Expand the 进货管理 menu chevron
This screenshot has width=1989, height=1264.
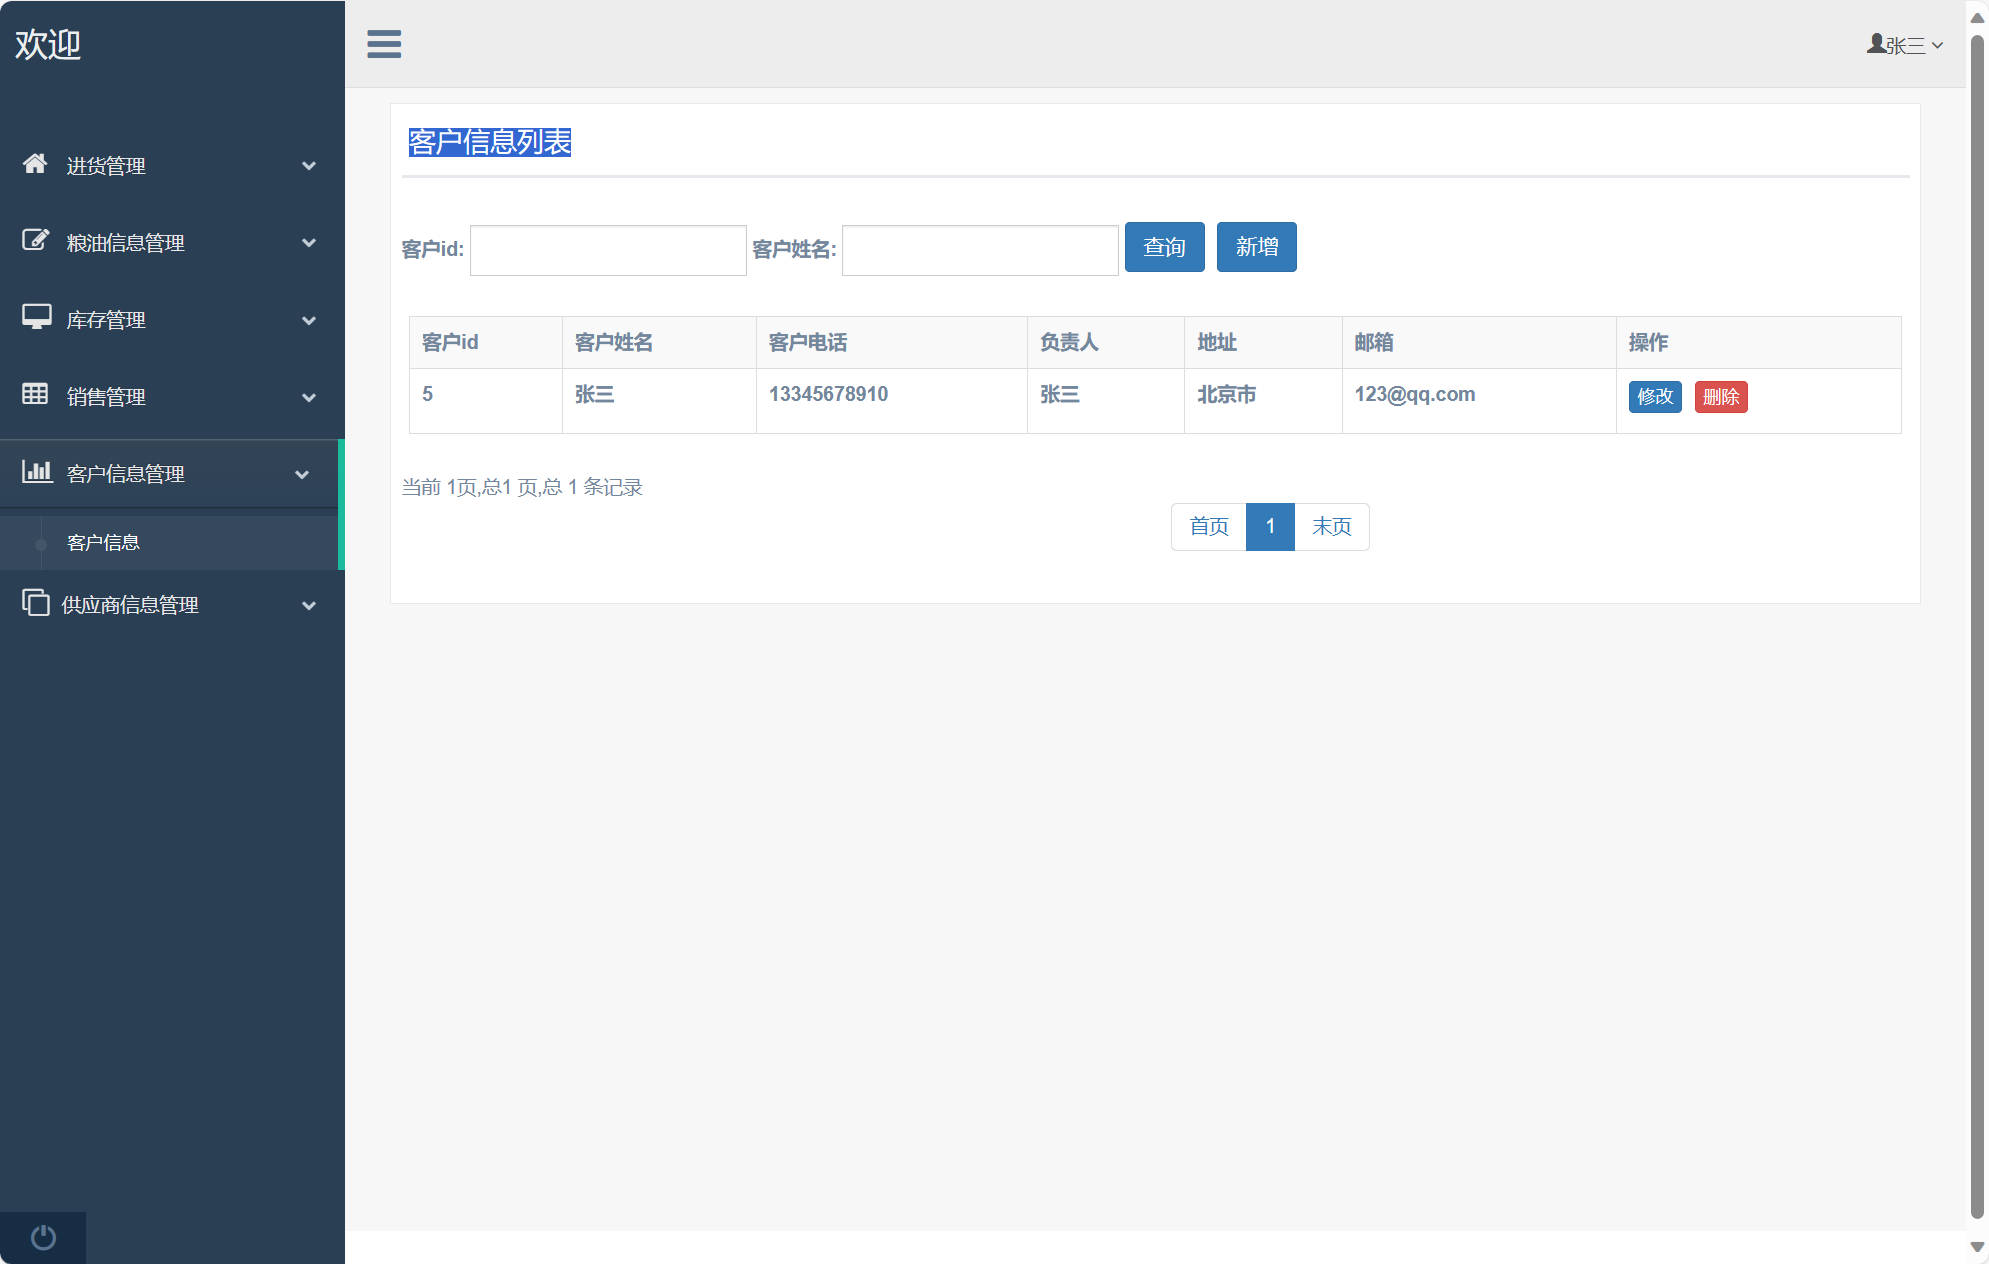click(x=309, y=166)
